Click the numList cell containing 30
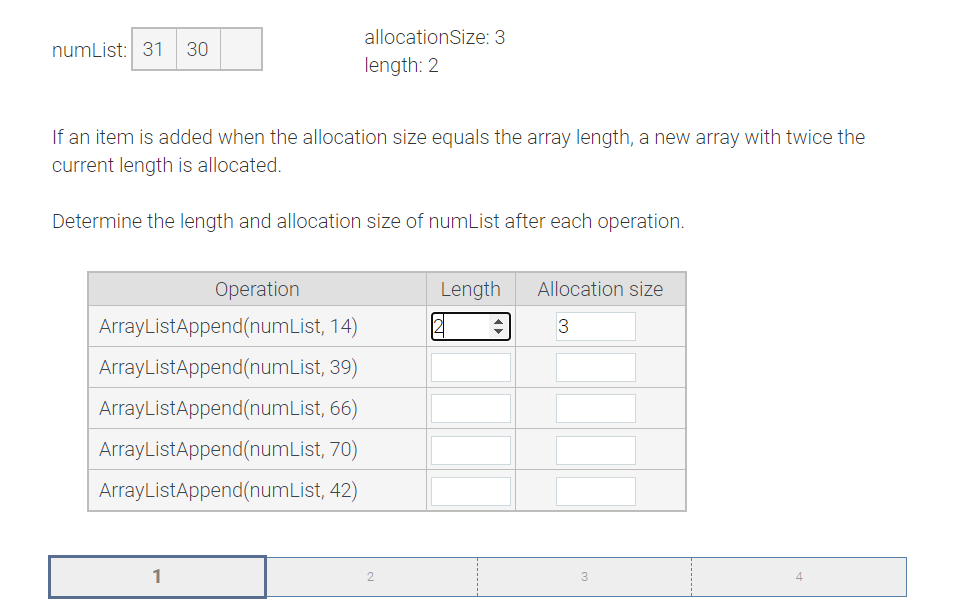 [x=196, y=48]
